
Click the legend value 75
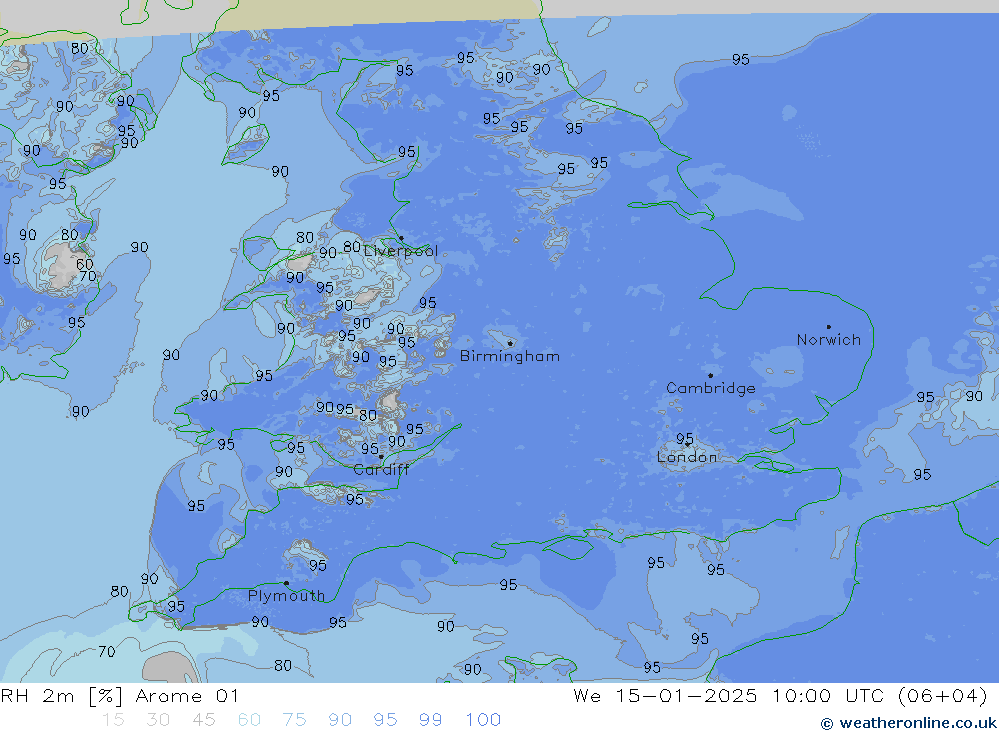[x=294, y=720]
